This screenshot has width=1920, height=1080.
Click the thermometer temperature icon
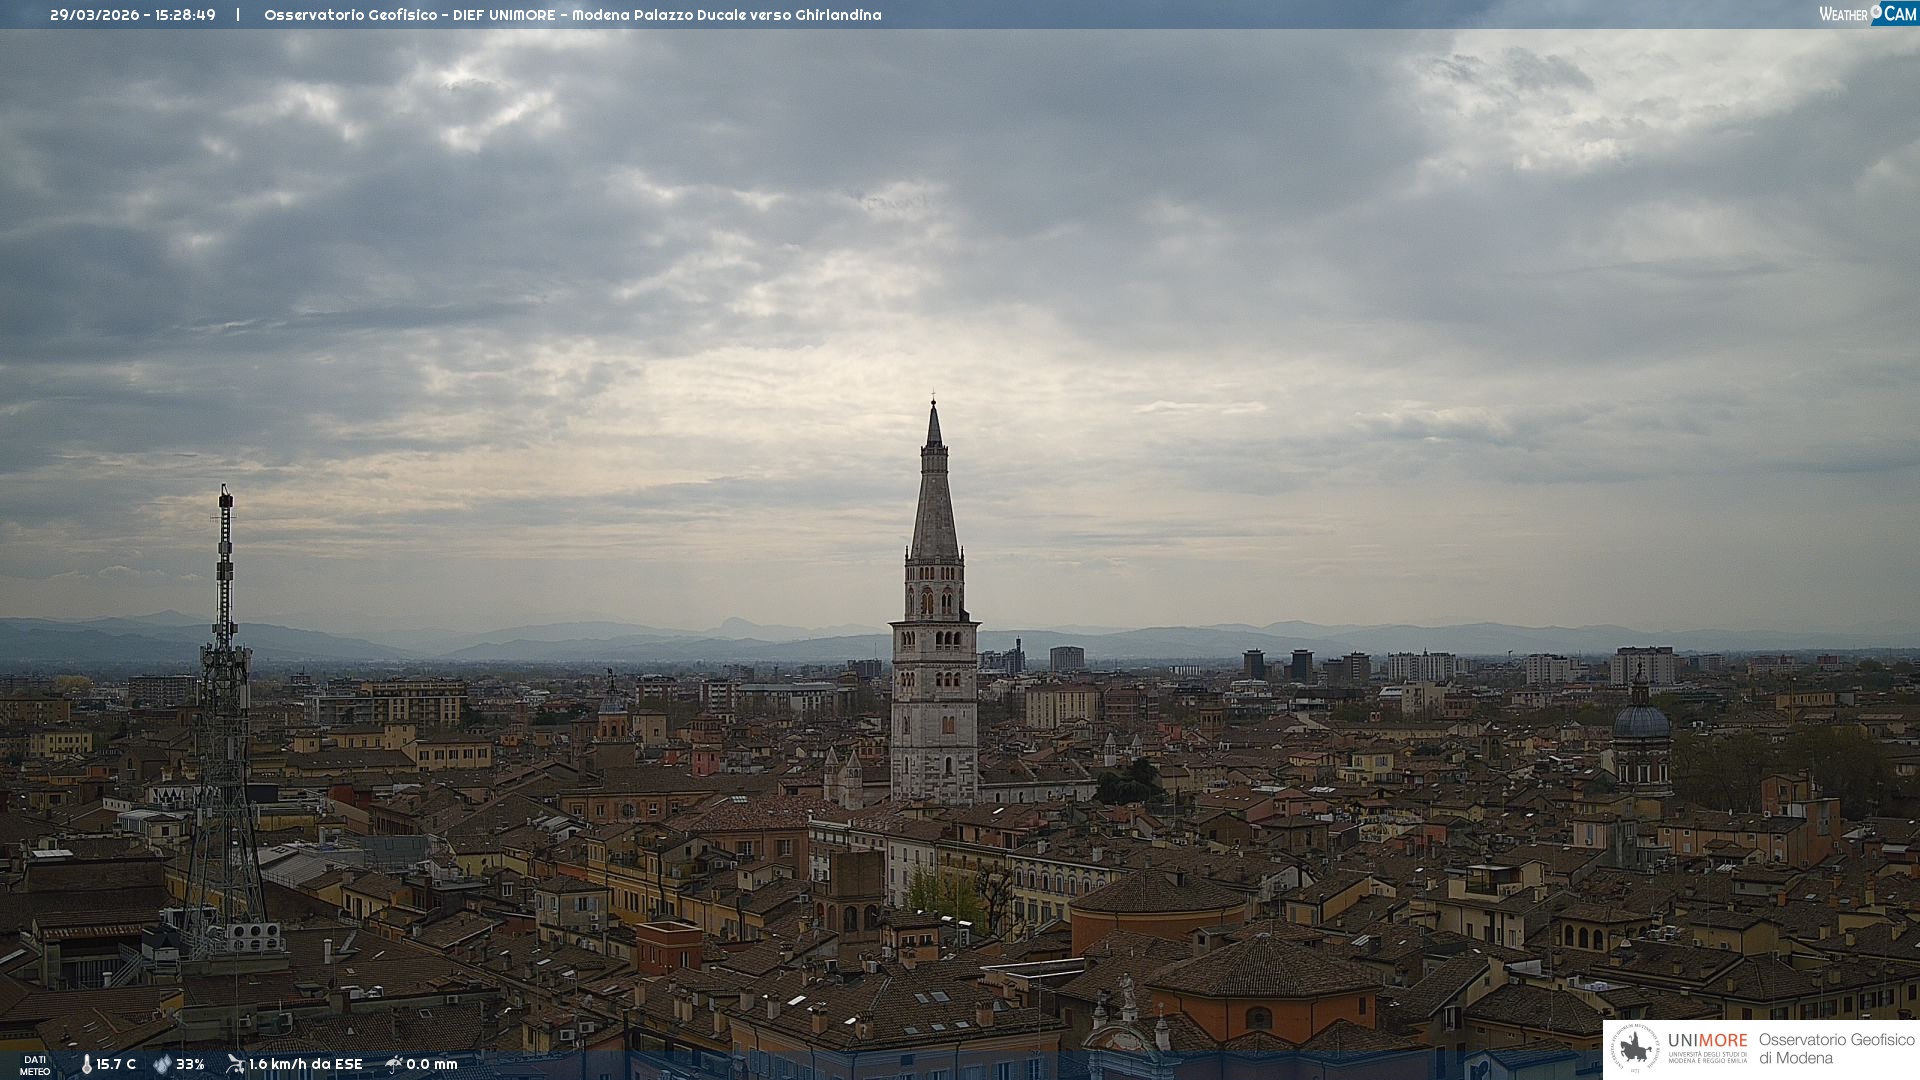pyautogui.click(x=87, y=1064)
